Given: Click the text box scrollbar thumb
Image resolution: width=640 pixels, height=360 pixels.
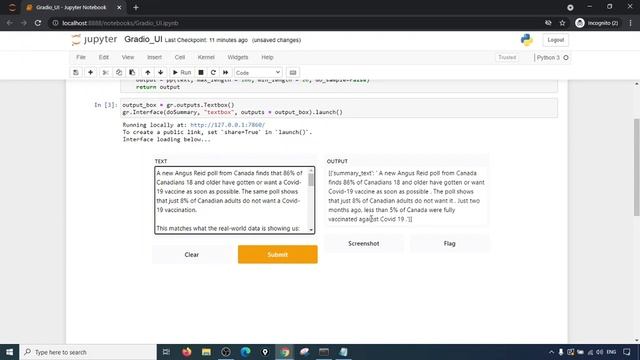Looking at the screenshot, I should [x=311, y=179].
